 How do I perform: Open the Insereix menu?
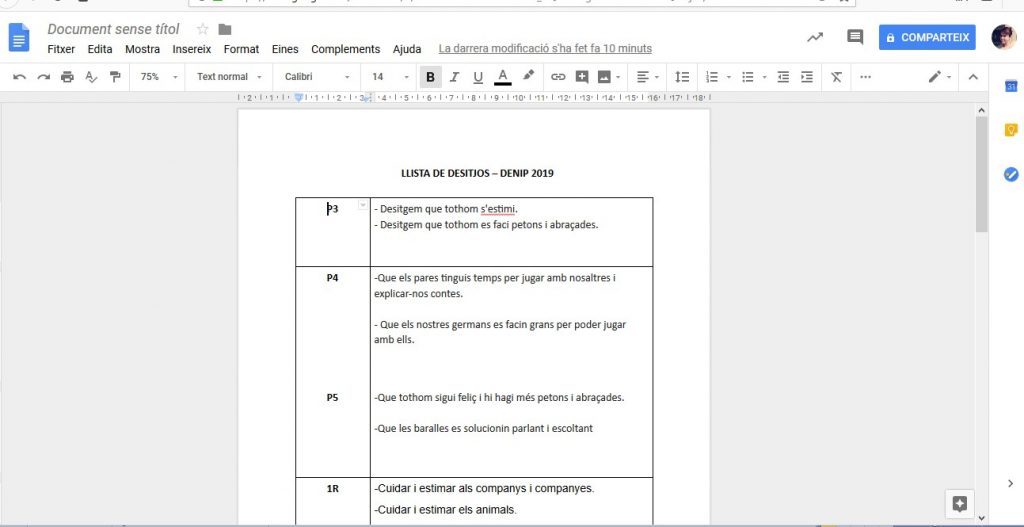[x=192, y=49]
